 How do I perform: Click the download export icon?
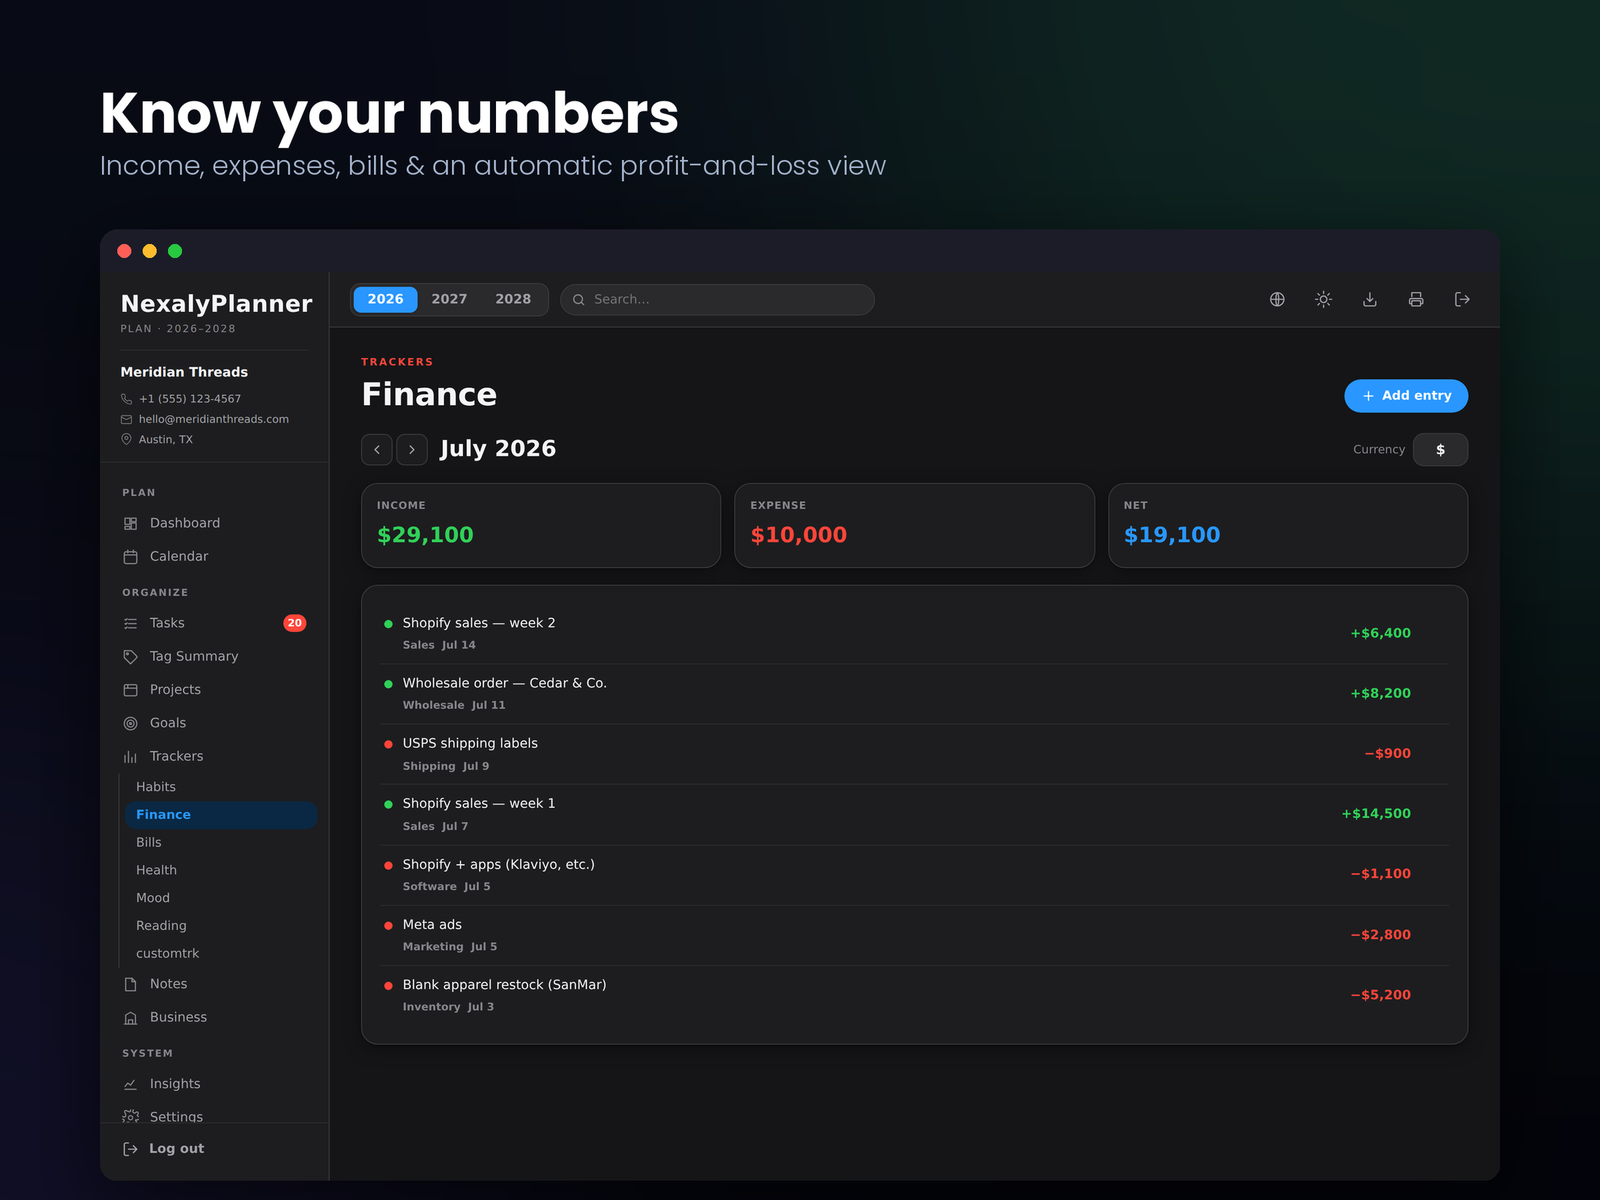point(1370,299)
